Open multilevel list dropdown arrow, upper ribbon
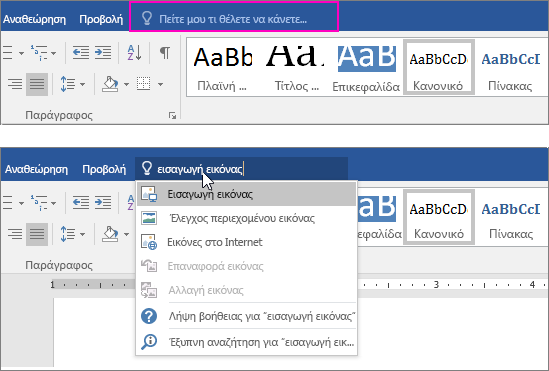 [x=54, y=53]
